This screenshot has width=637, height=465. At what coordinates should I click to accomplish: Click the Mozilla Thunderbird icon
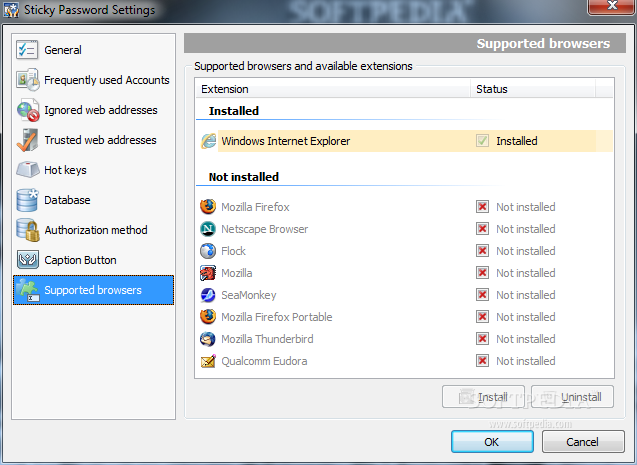tap(208, 339)
